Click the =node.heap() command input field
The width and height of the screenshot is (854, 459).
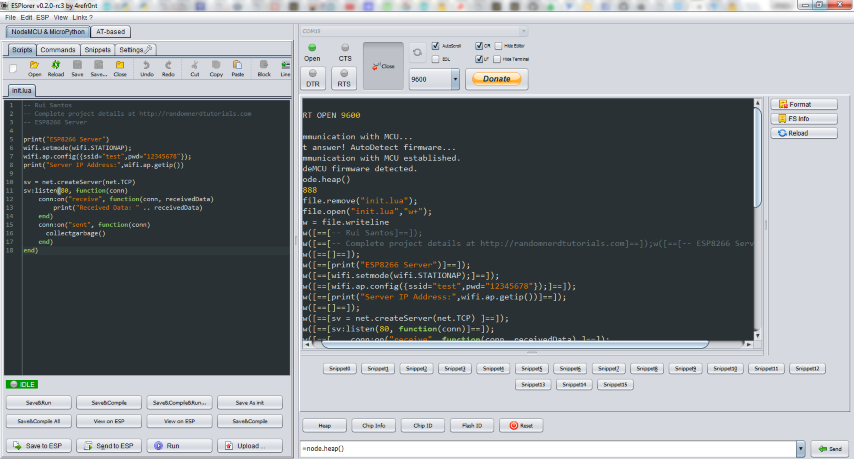[548, 449]
